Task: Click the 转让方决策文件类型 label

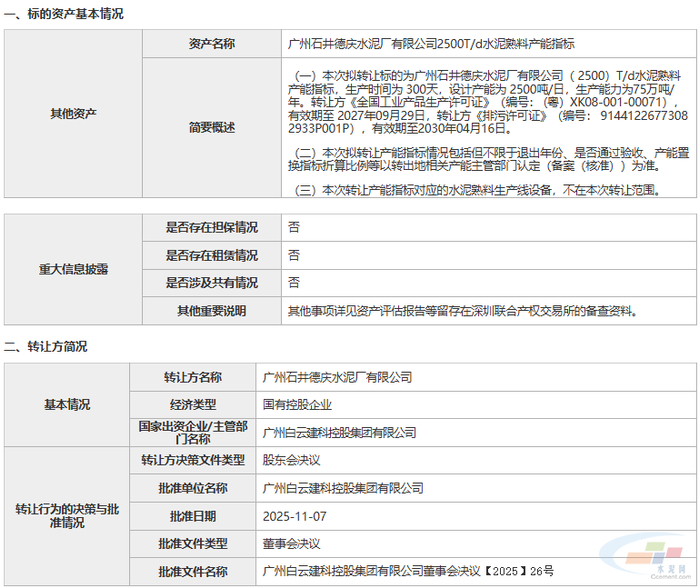Action: tap(193, 460)
